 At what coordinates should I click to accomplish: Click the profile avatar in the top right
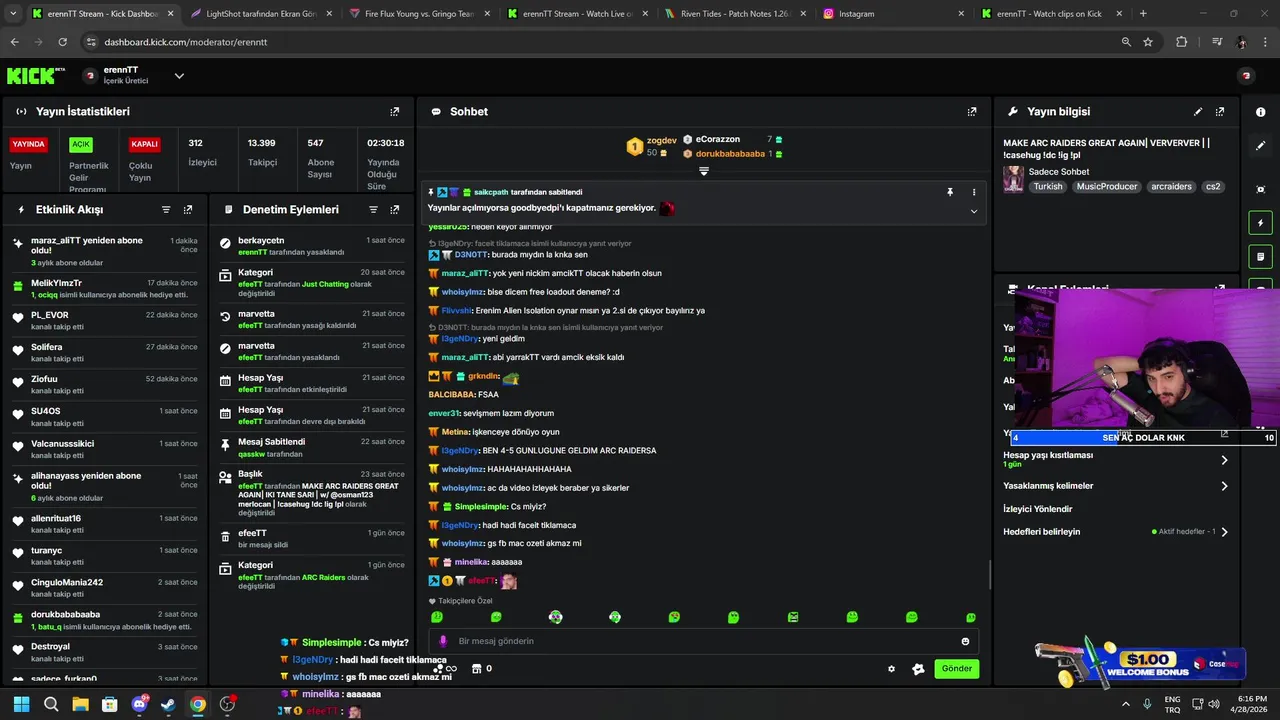(1246, 76)
